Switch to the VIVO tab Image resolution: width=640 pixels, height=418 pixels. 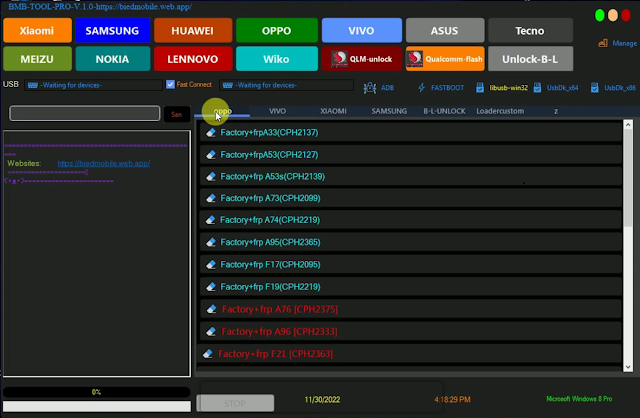click(278, 111)
